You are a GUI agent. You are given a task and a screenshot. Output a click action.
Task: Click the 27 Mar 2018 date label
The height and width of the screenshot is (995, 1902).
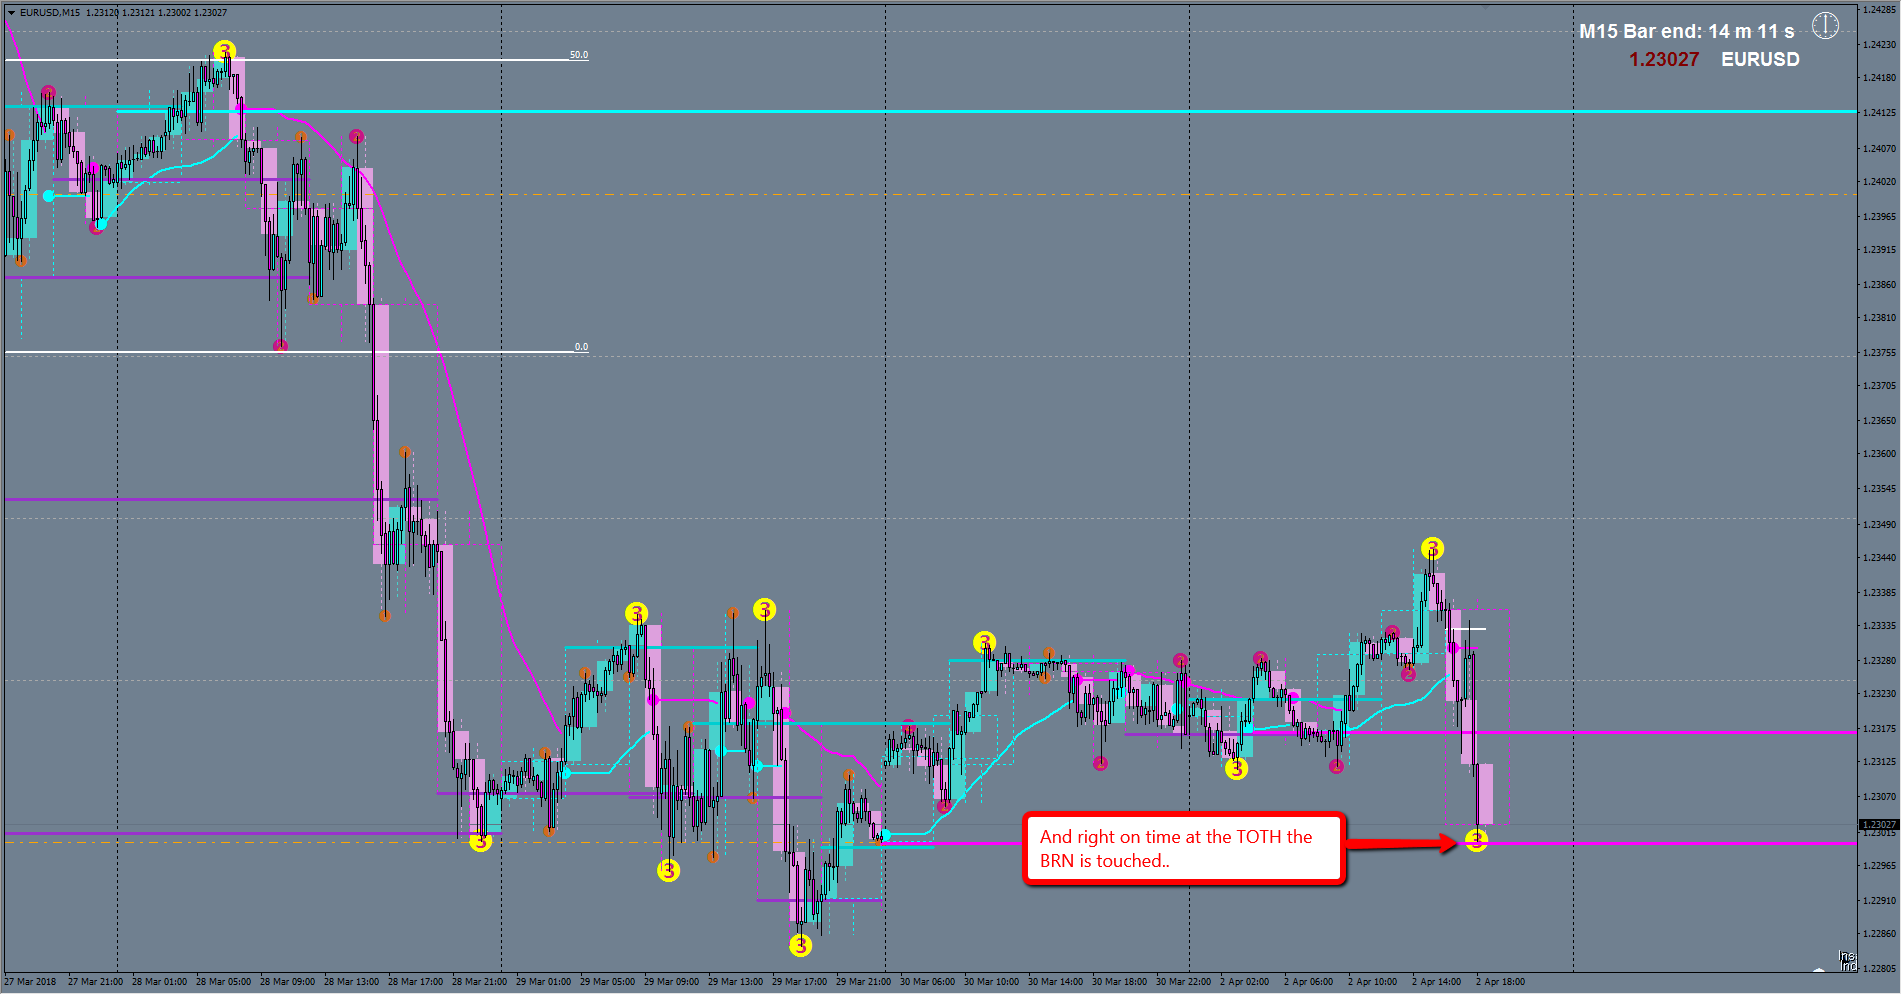[30, 982]
